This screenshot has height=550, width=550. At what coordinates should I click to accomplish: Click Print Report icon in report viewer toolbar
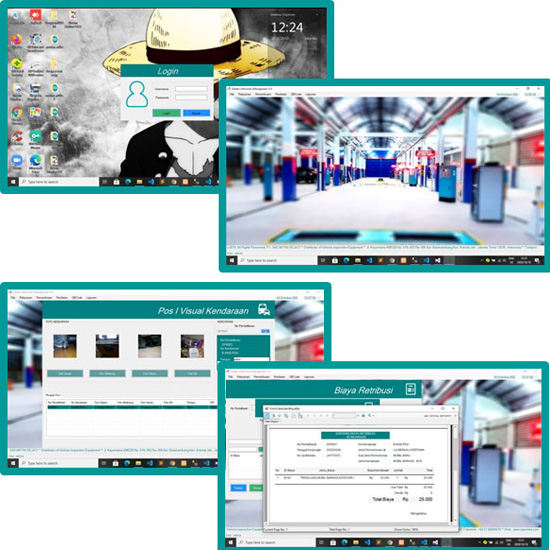pos(273,415)
